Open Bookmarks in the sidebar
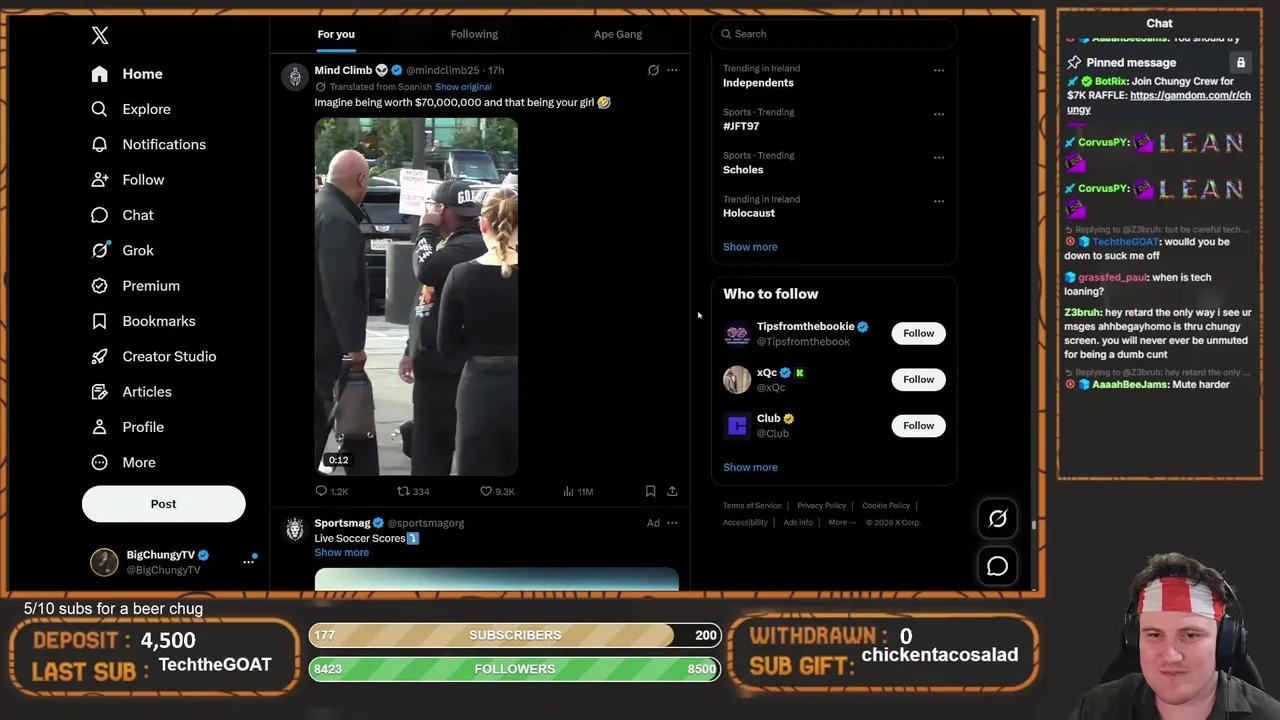The height and width of the screenshot is (720, 1280). point(143,321)
